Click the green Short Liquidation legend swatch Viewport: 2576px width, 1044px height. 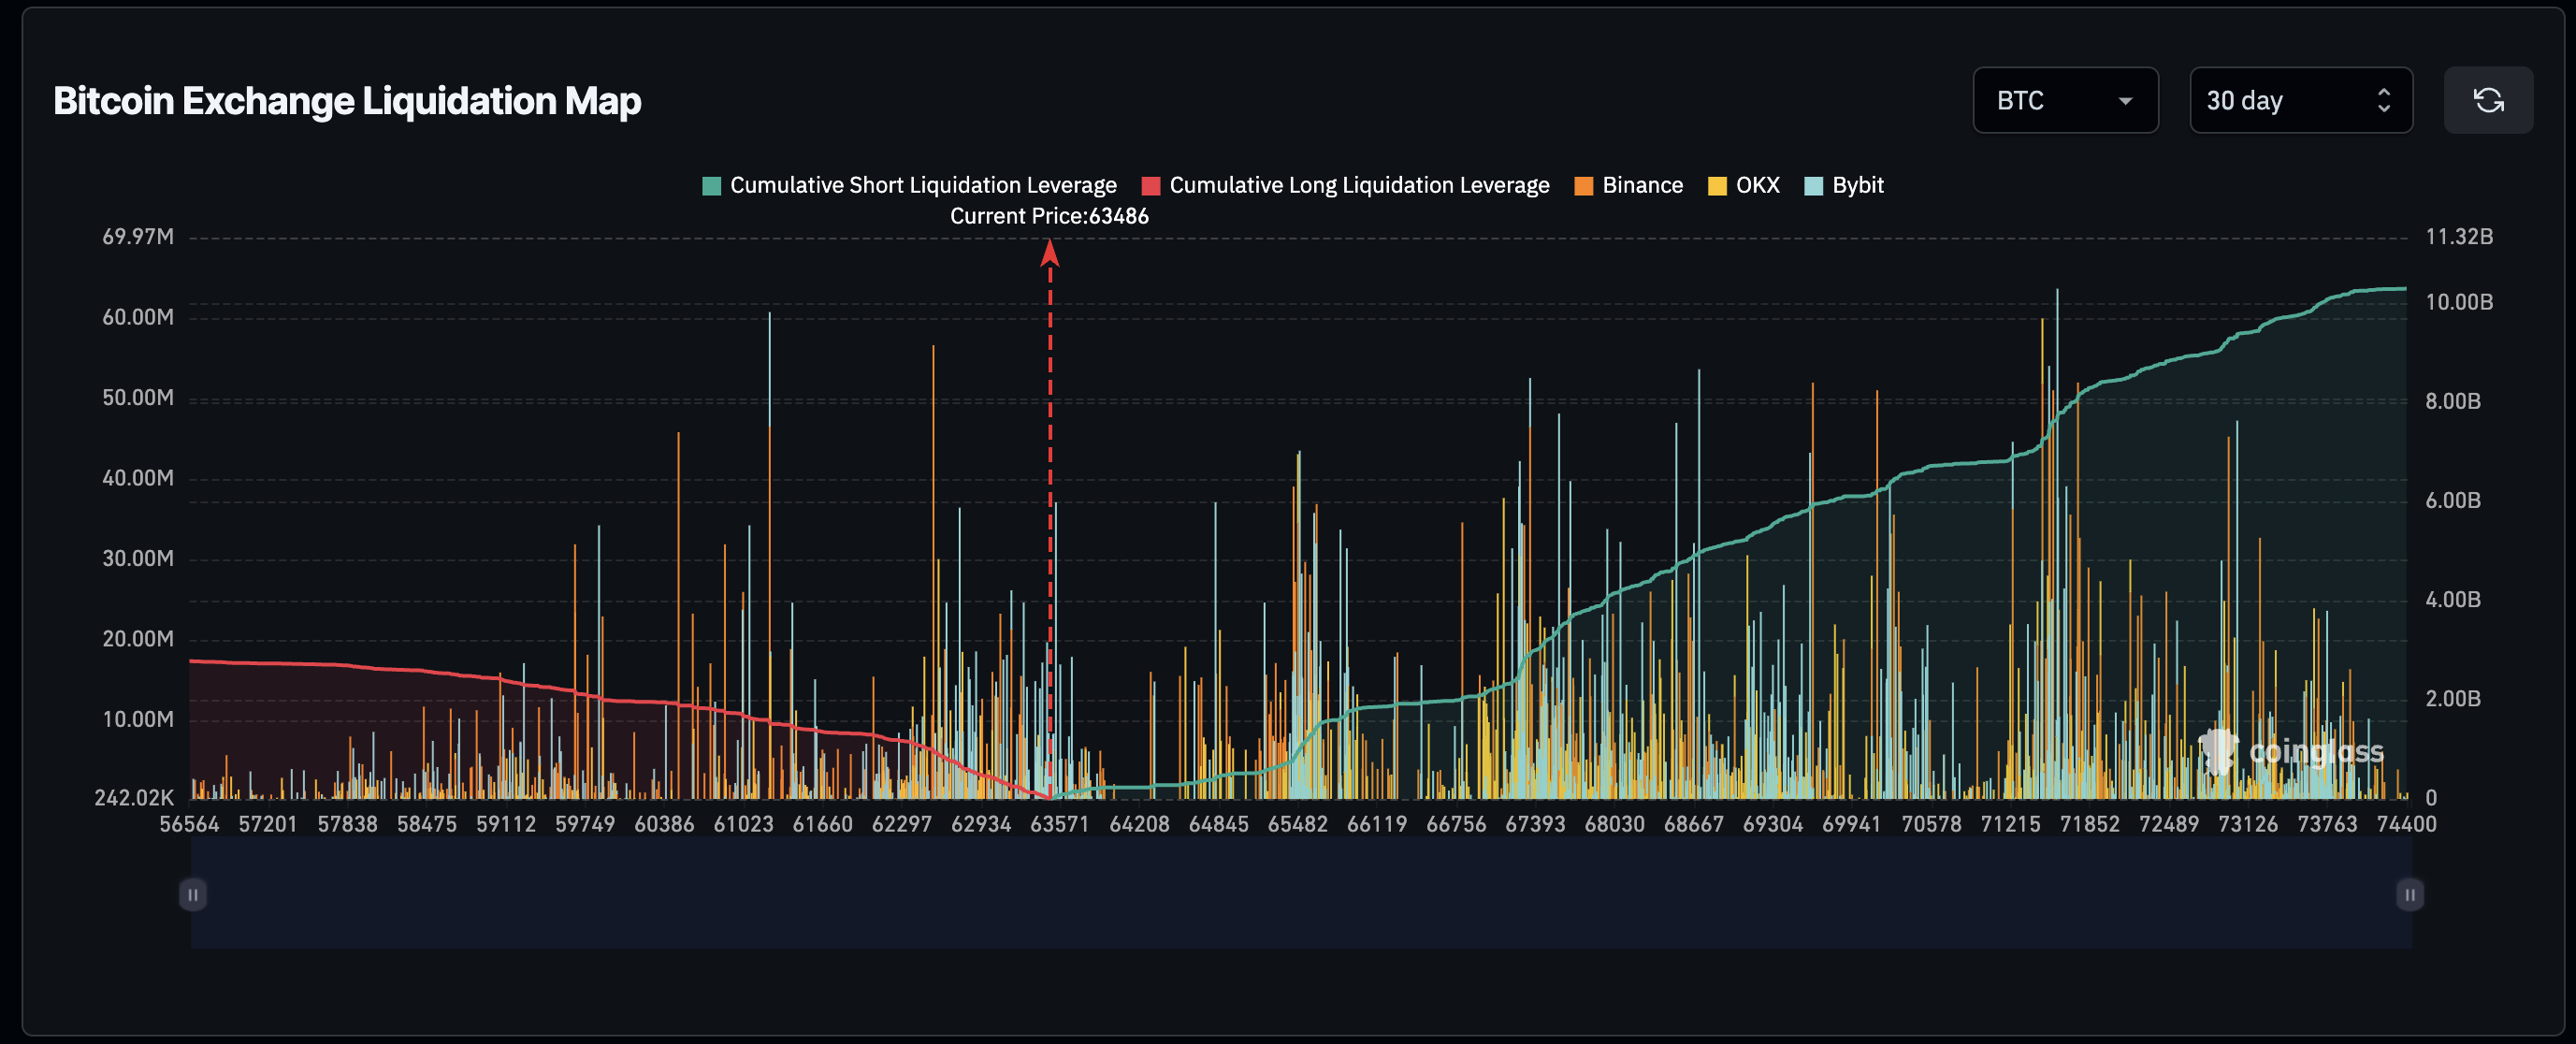pyautogui.click(x=712, y=186)
